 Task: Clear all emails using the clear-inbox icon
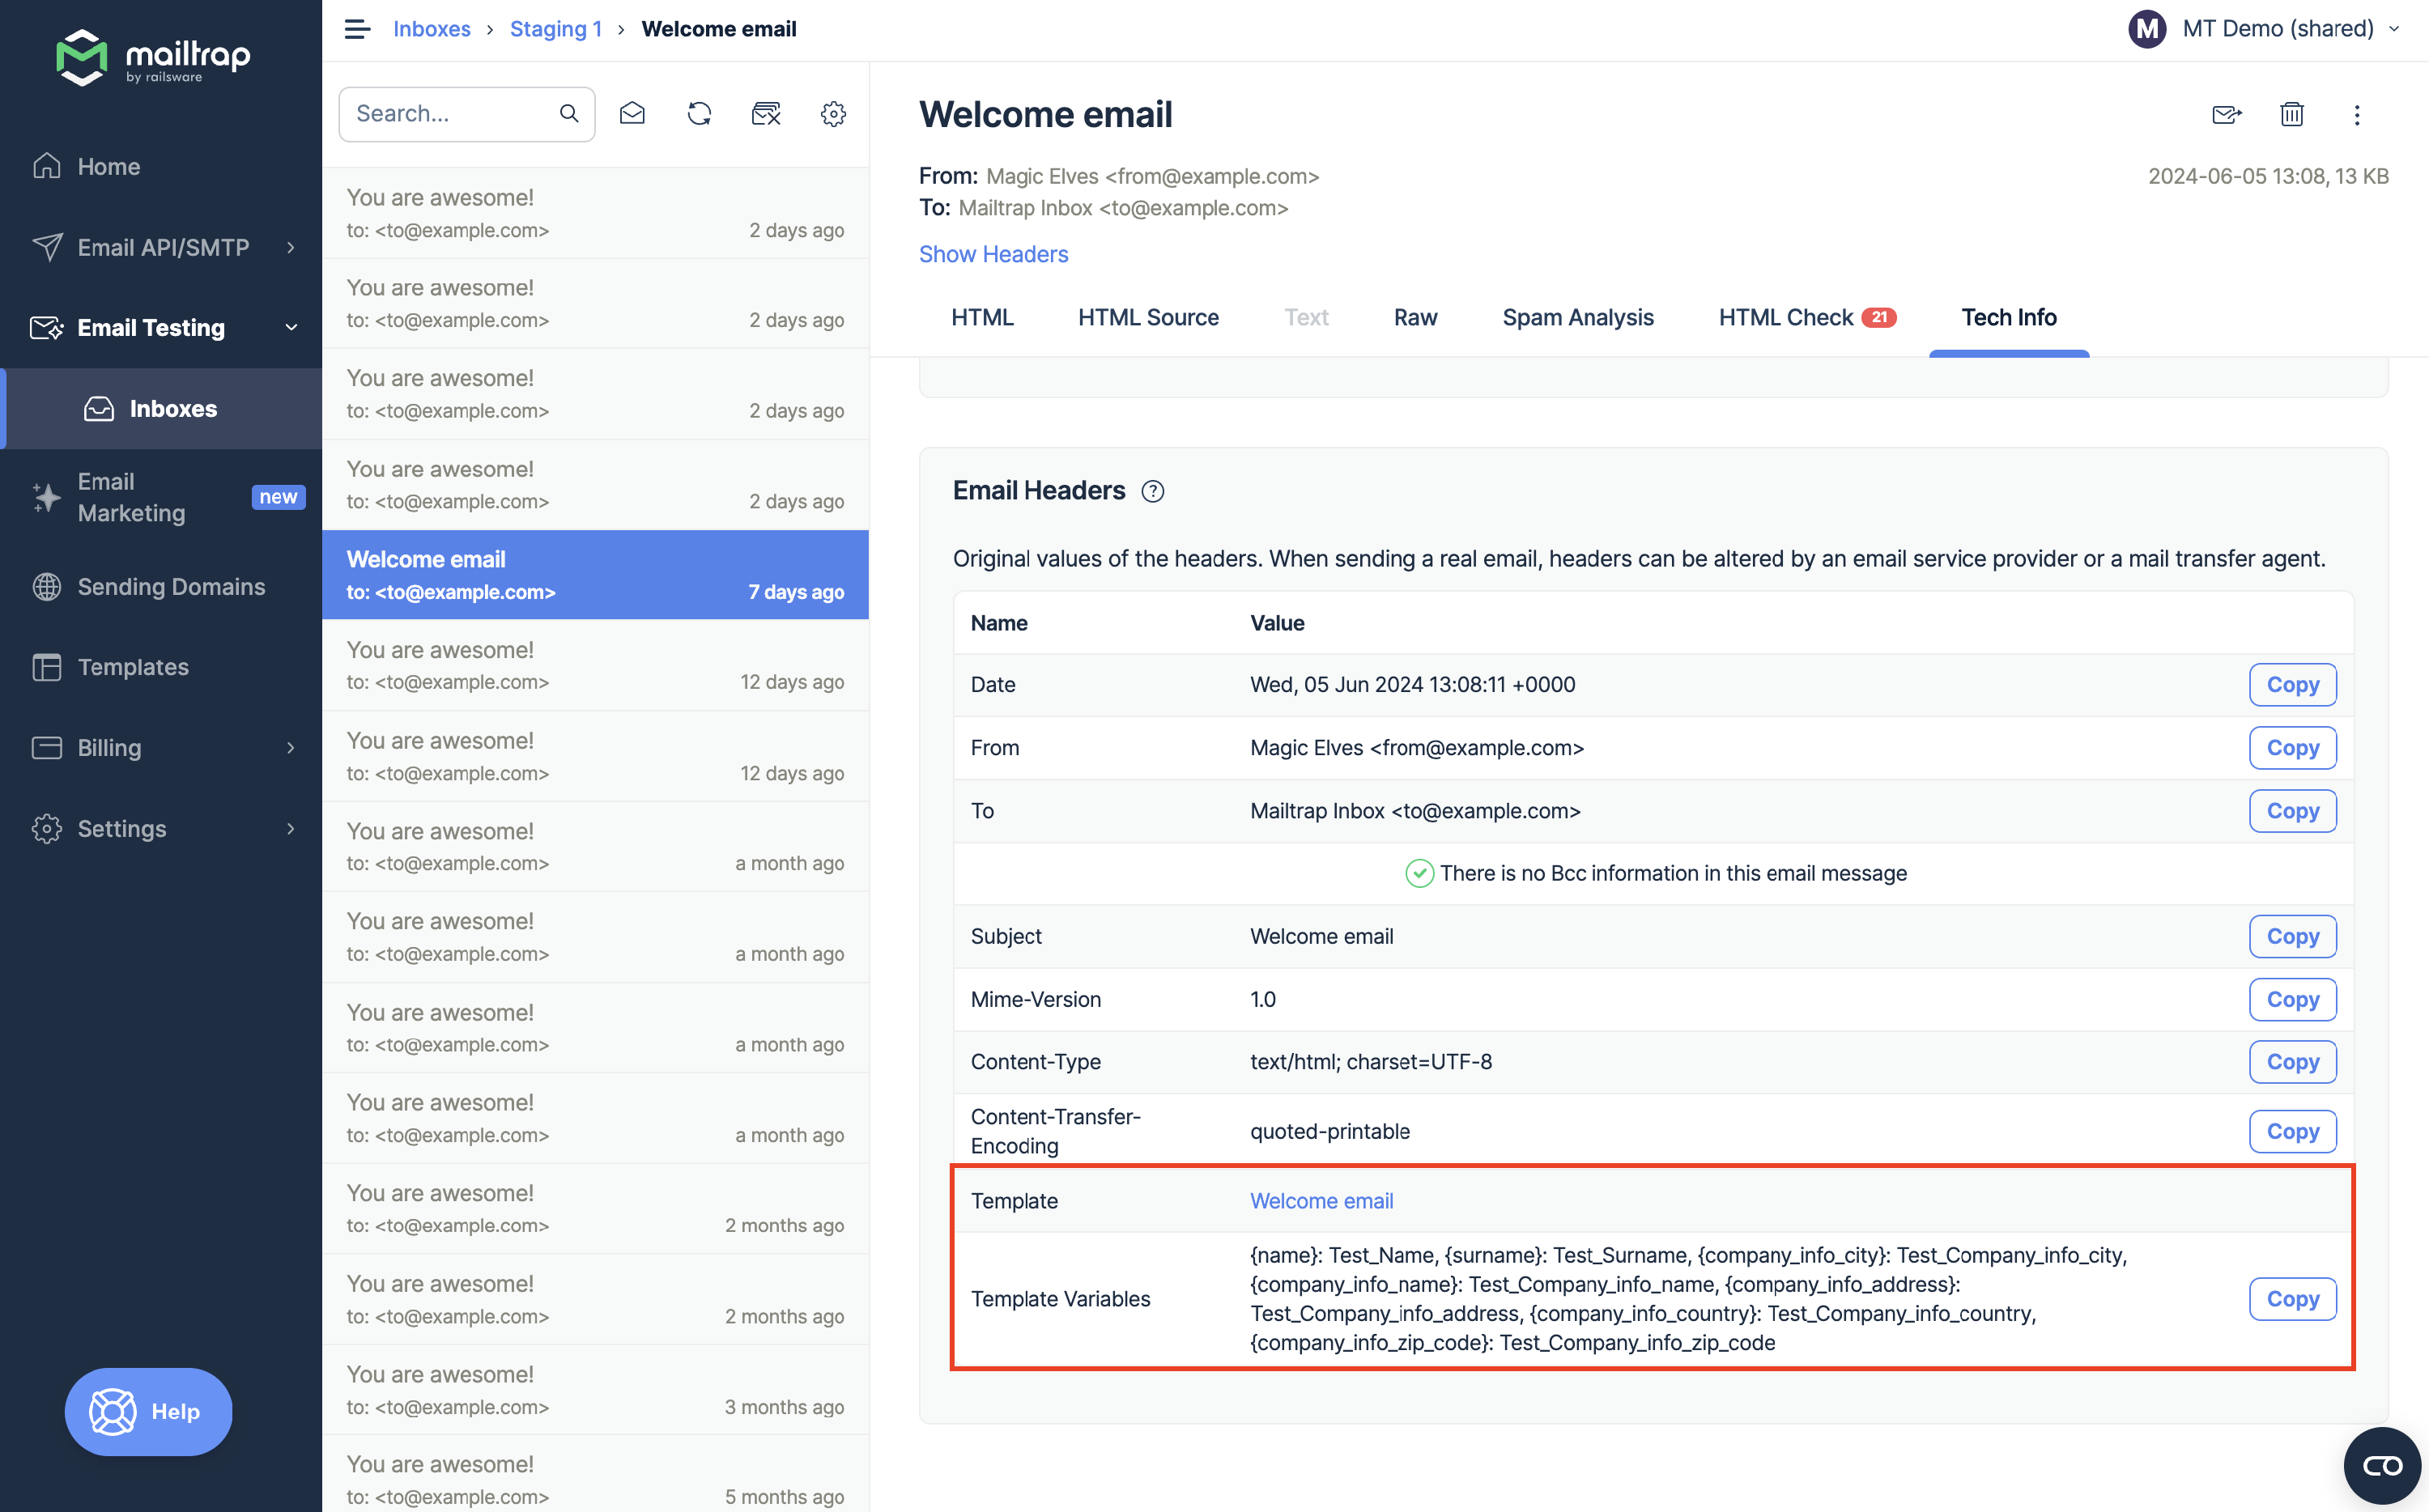(766, 114)
